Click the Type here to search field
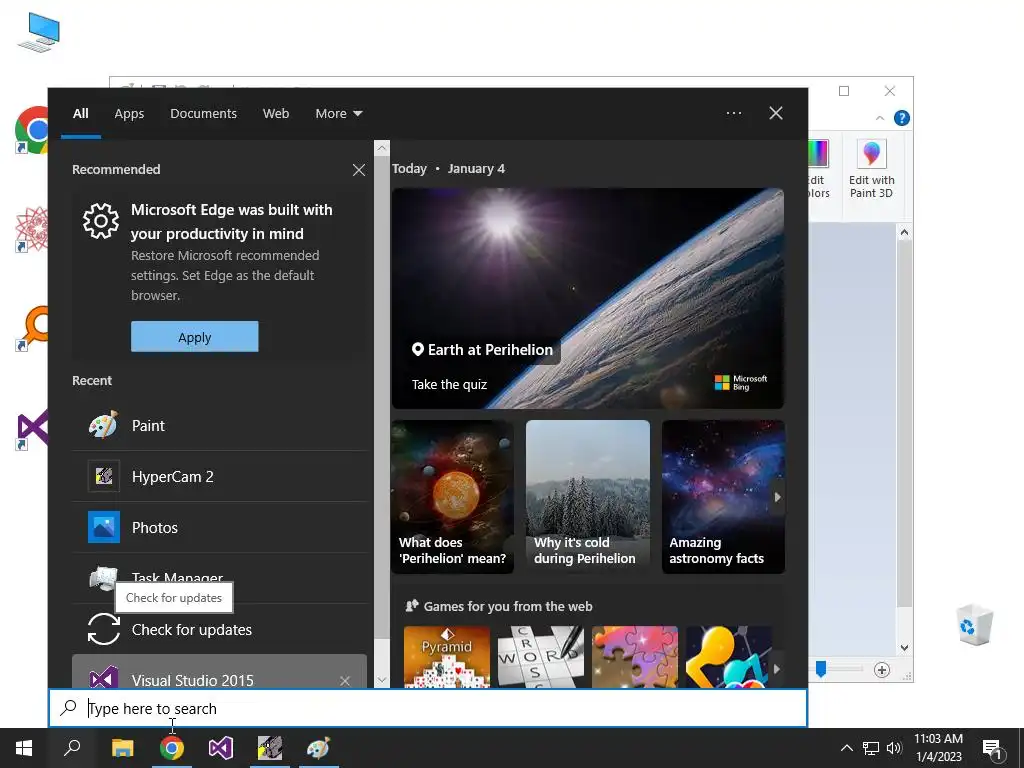This screenshot has width=1024, height=768. (428, 709)
